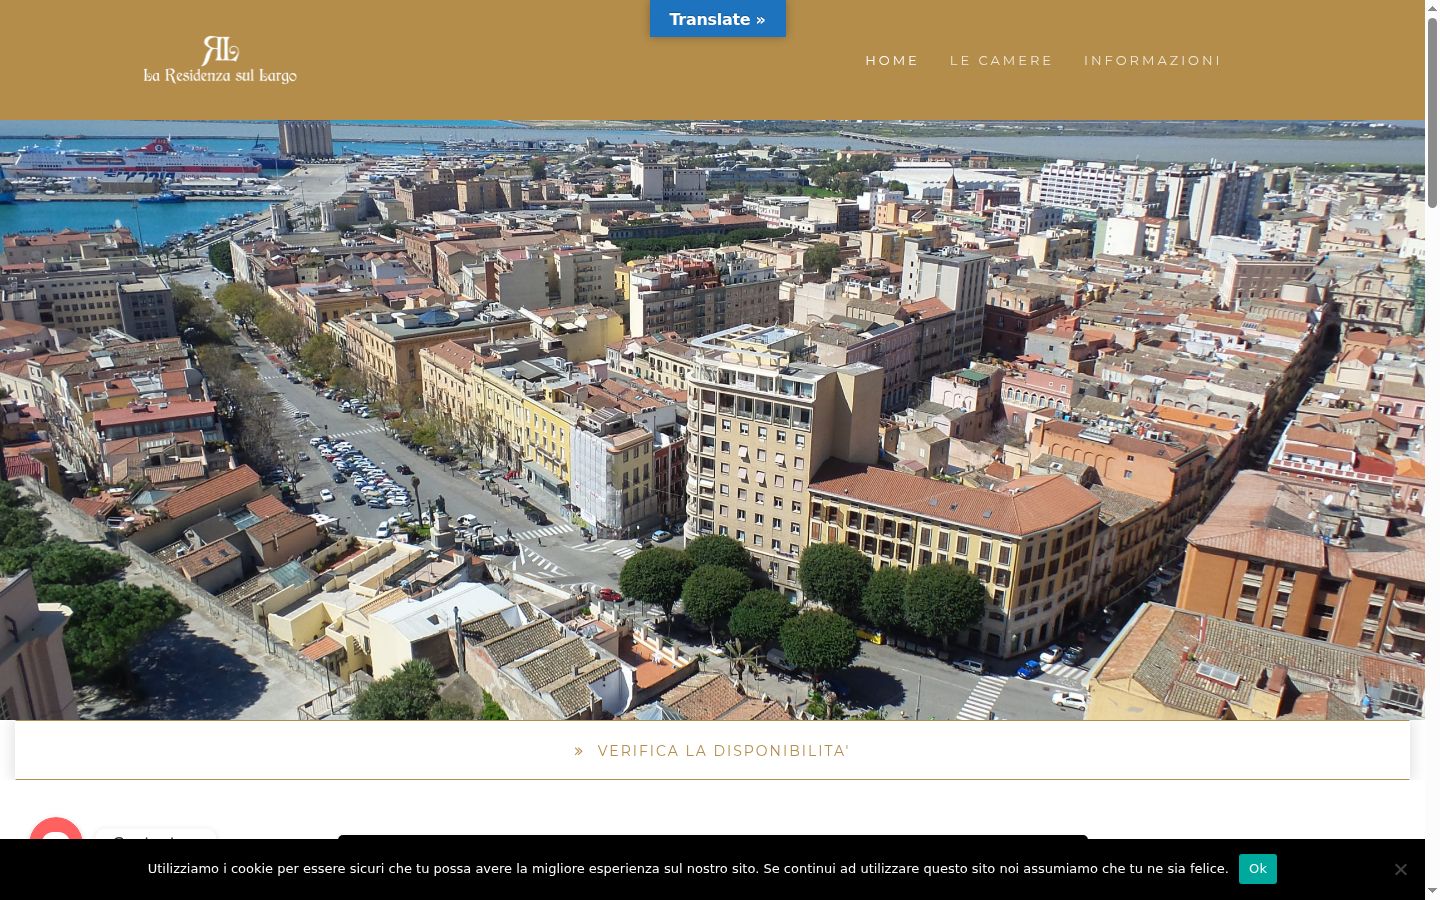Open the LE CAMERE menu page
This screenshot has width=1440, height=900.
1001,60
